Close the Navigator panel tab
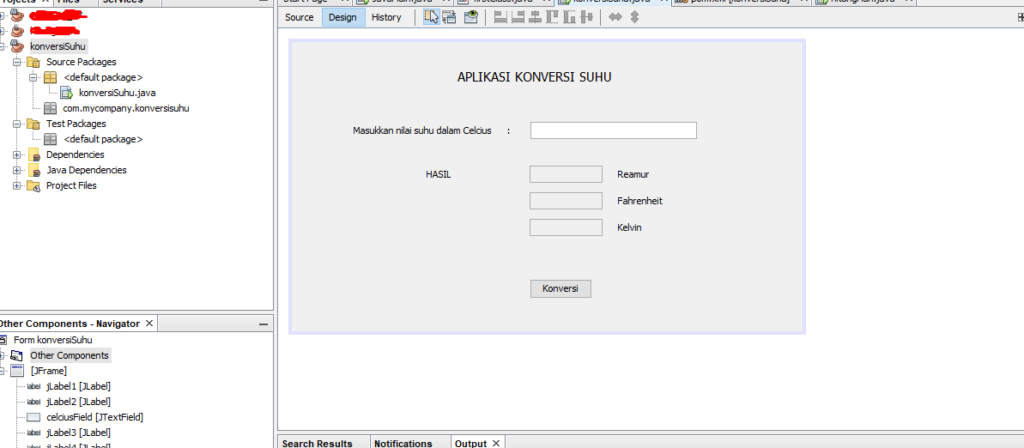Viewport: 1024px width, 448px height. coord(149,324)
